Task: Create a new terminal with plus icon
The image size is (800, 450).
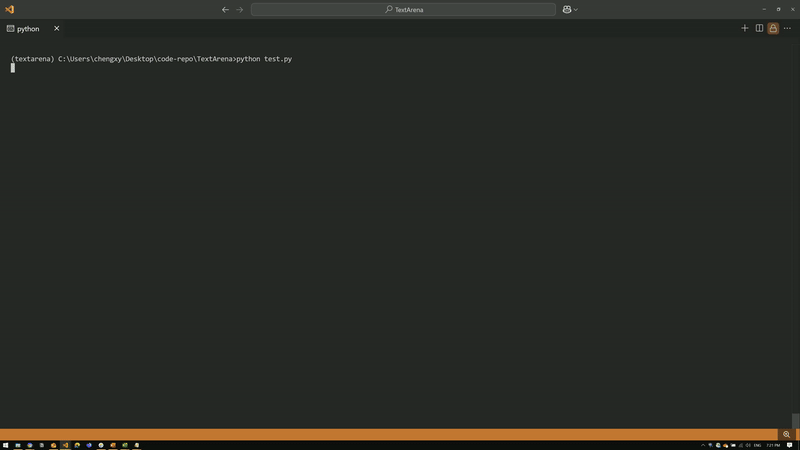Action: click(x=745, y=28)
